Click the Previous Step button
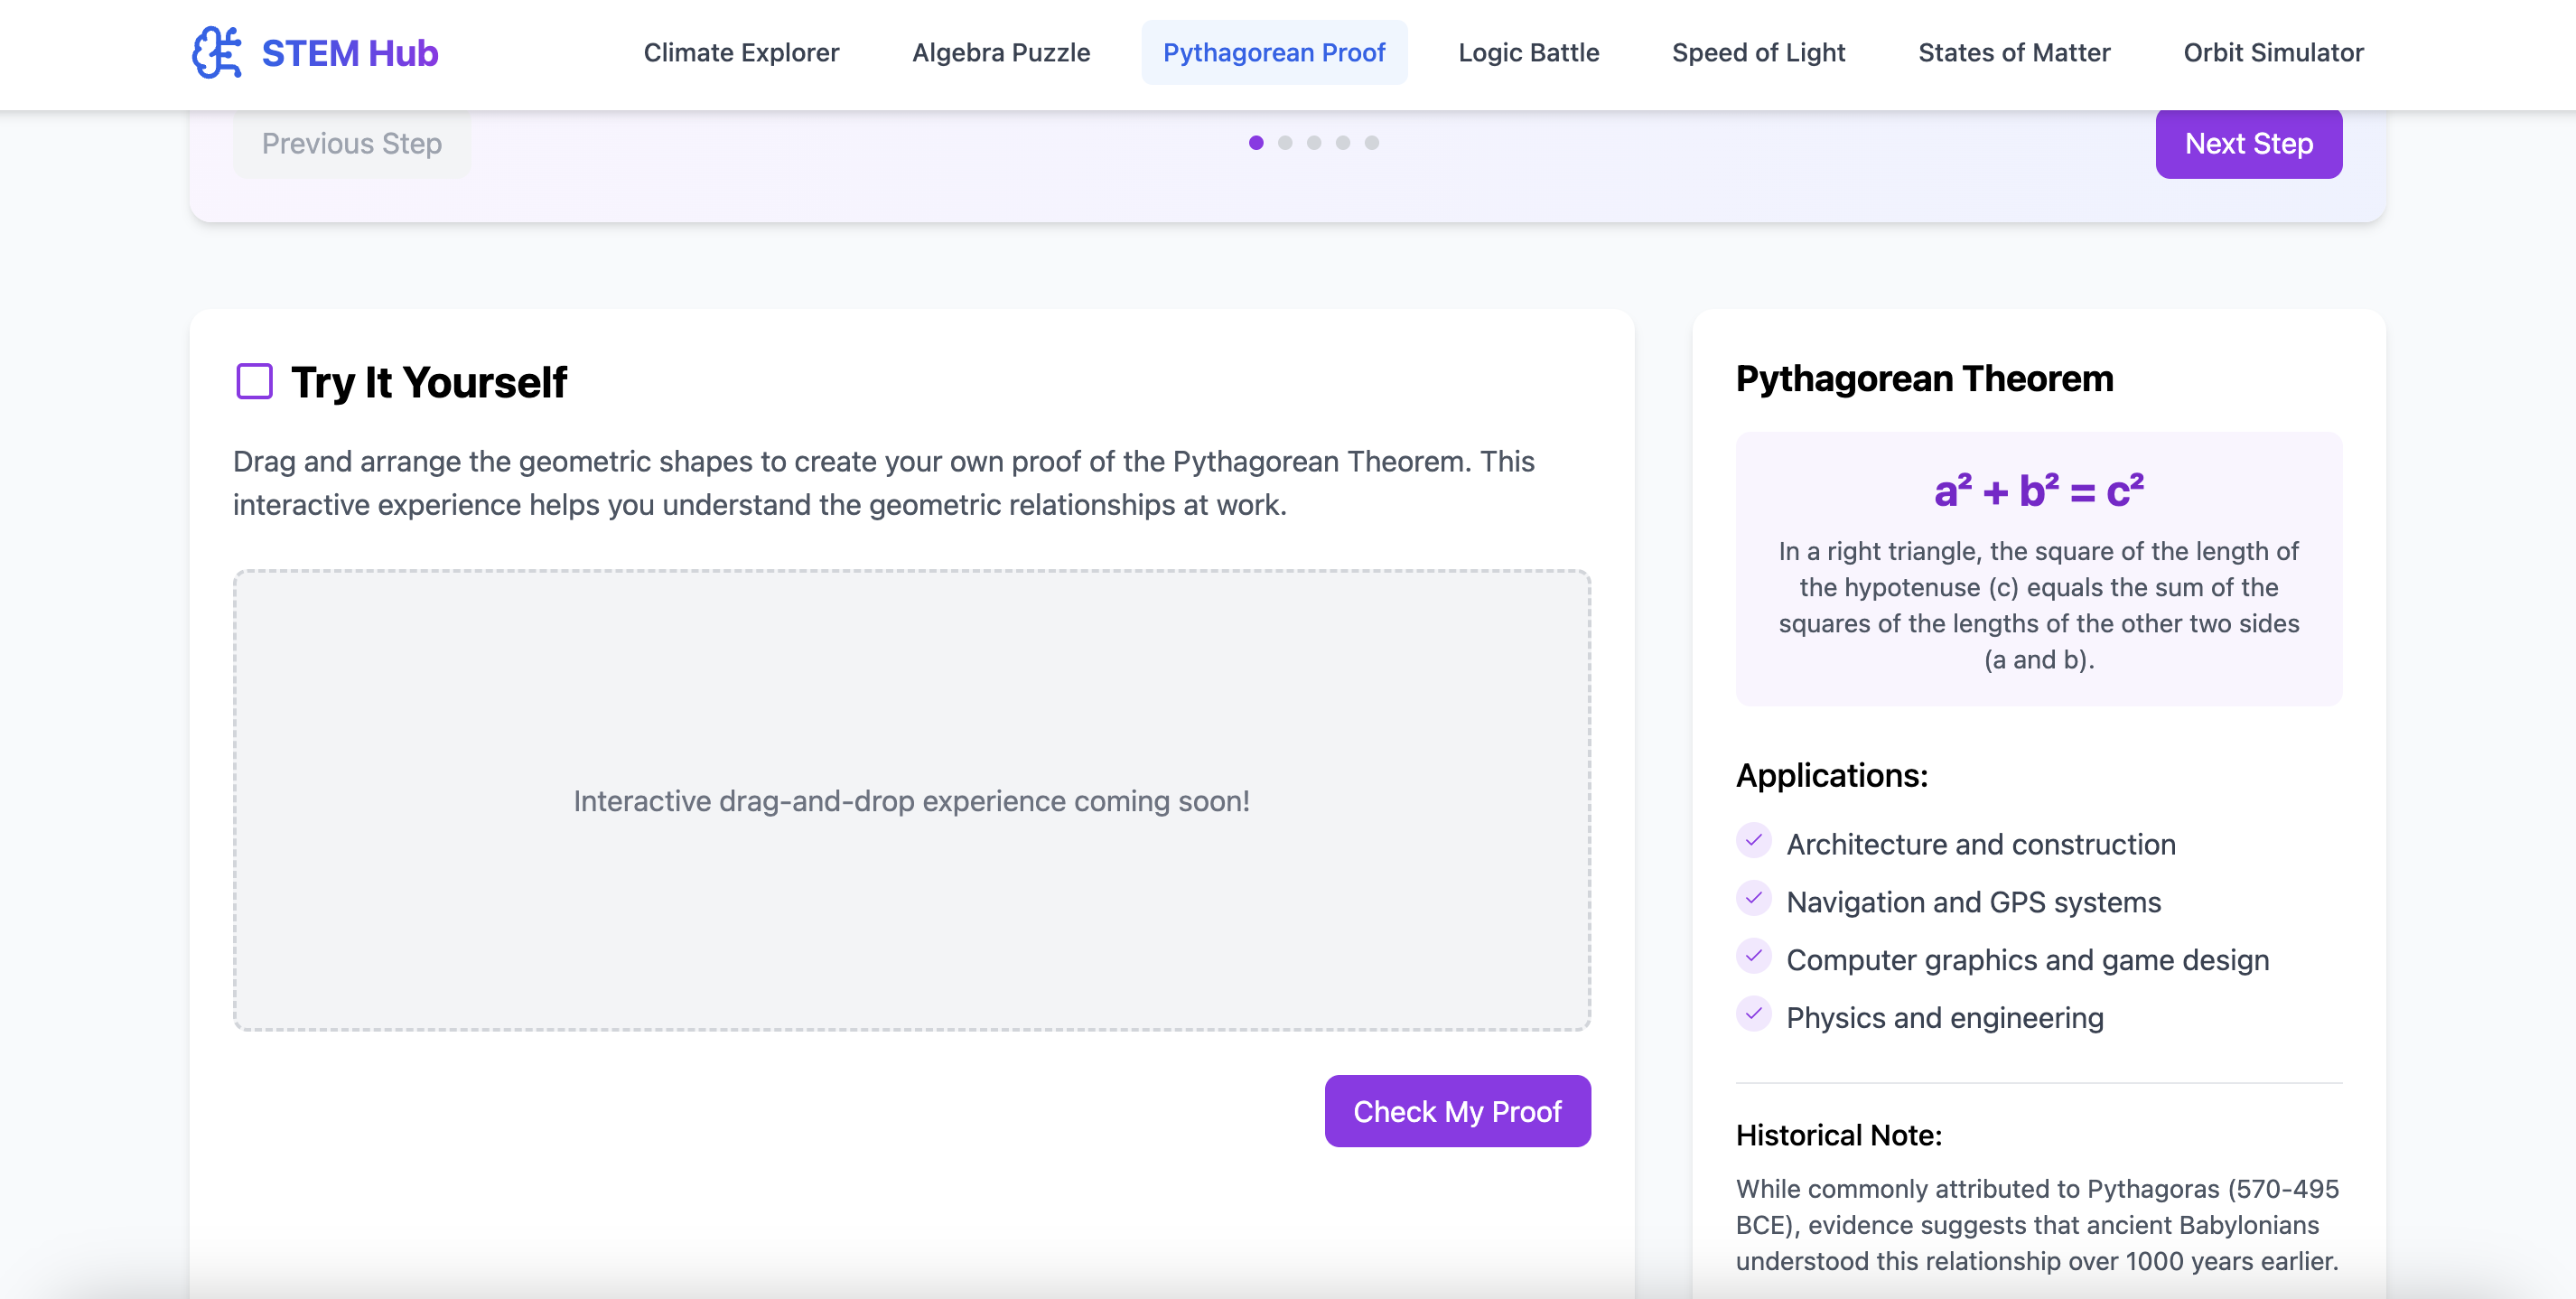The height and width of the screenshot is (1299, 2576). pos(352,143)
